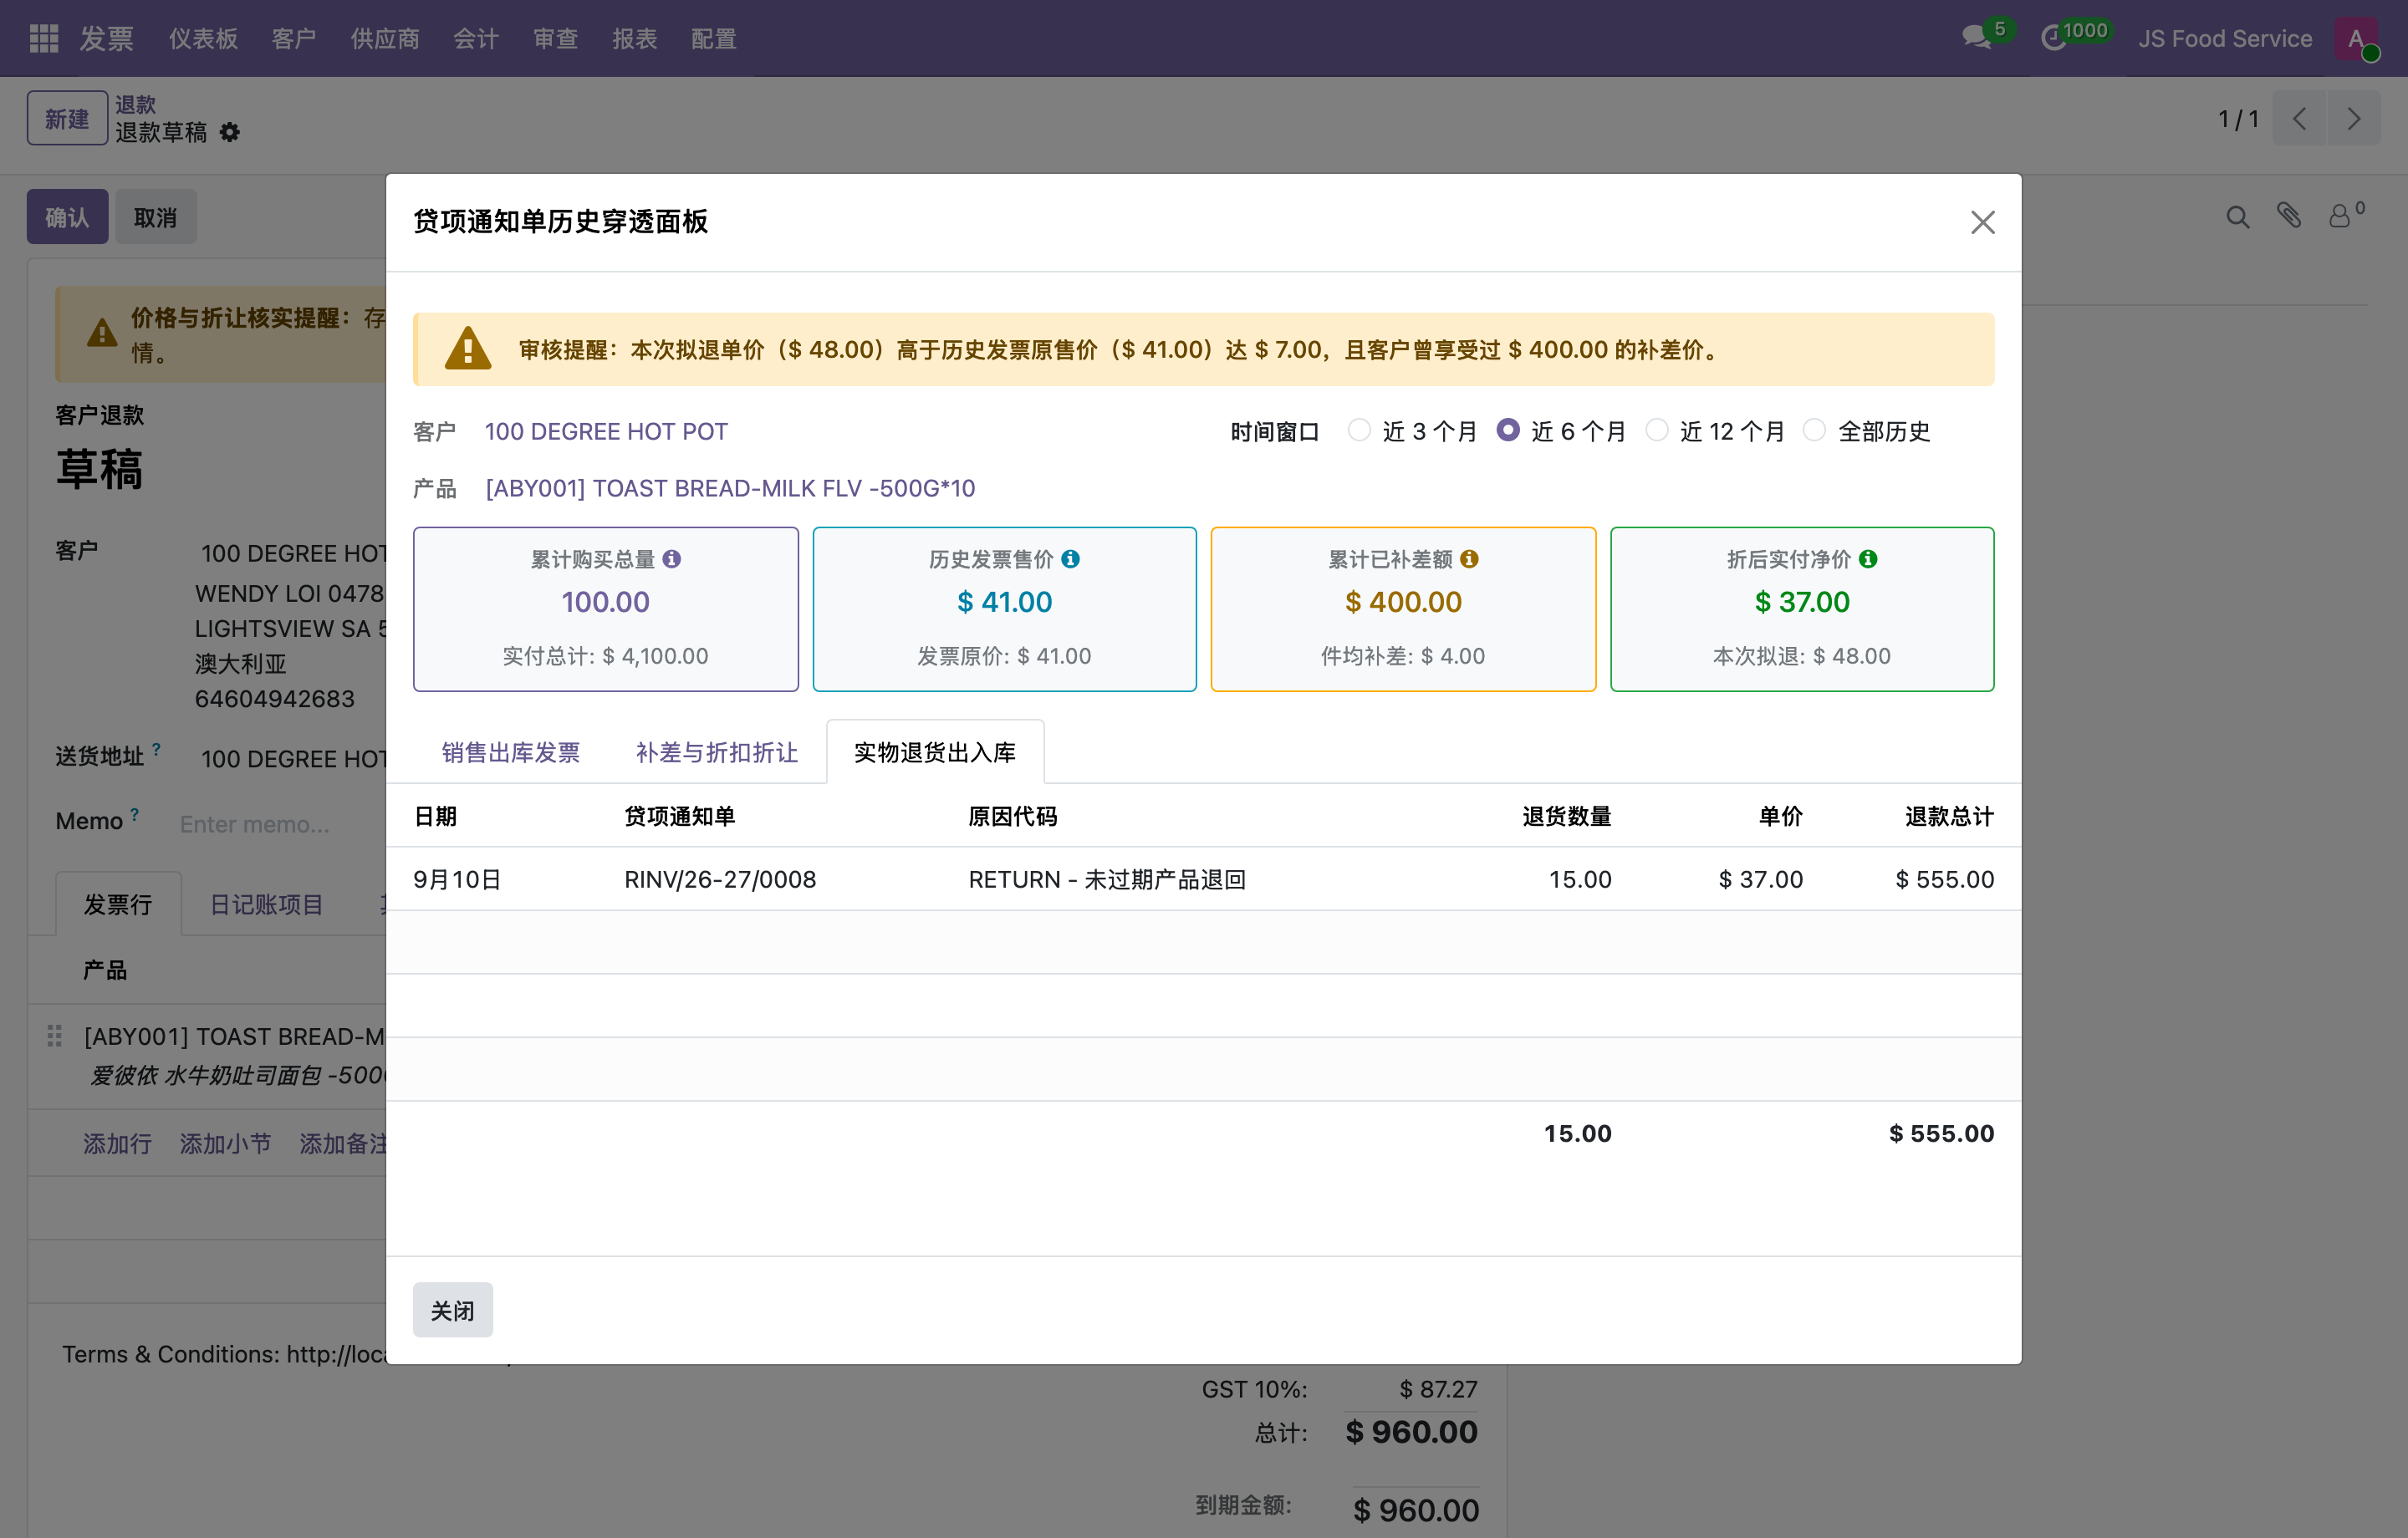Open 供应商 menu
This screenshot has width=2408, height=1538.
[x=385, y=38]
